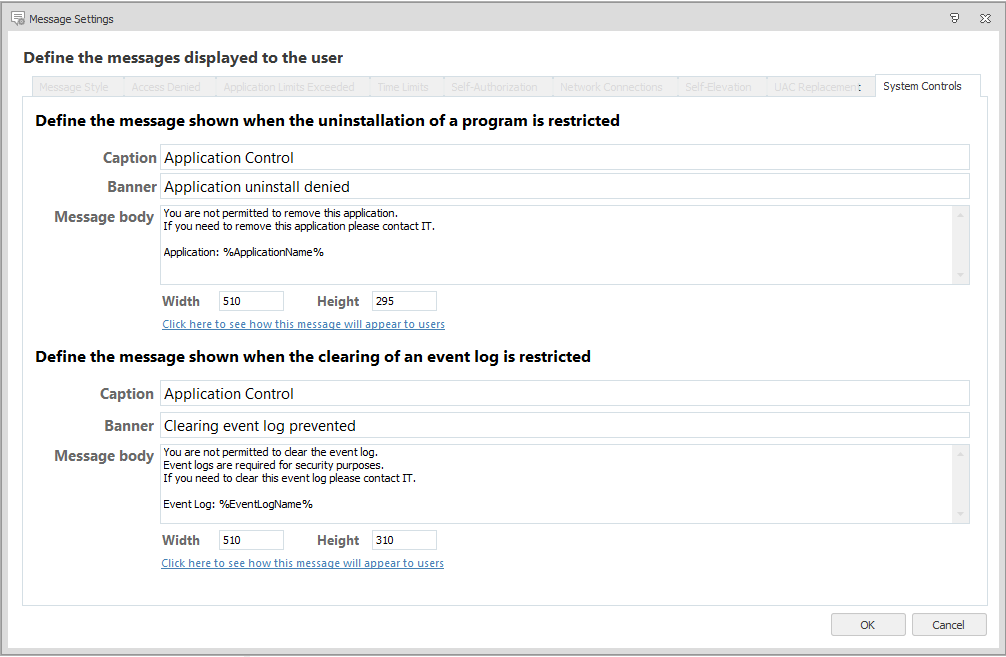Viewport: 1006px width, 657px height.
Task: Preview the event log restriction message link
Action: pos(302,563)
